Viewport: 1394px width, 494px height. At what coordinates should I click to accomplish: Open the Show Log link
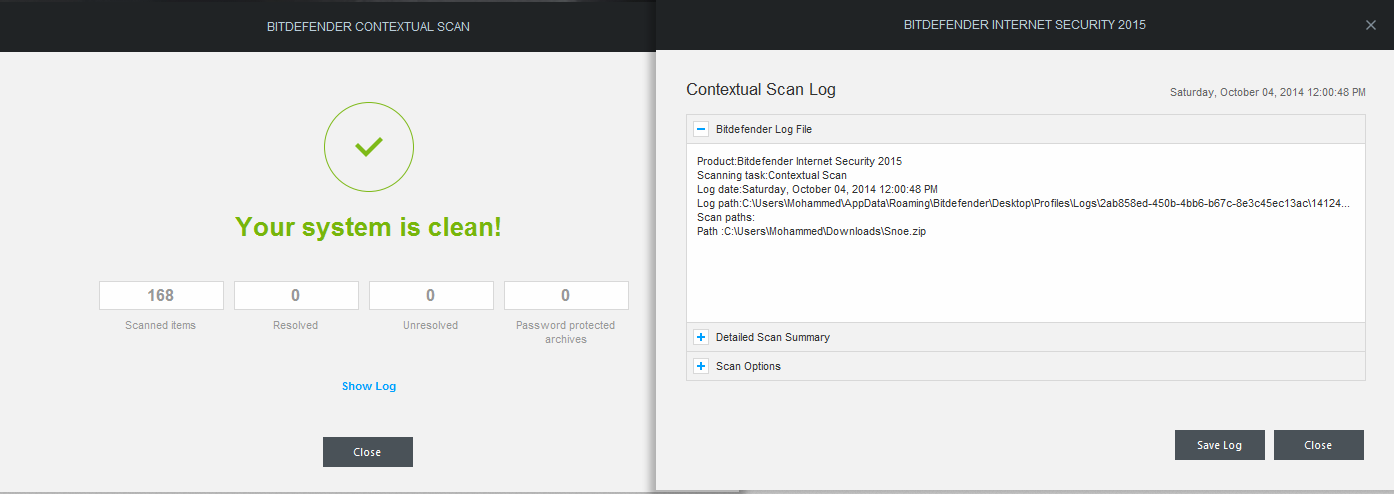[x=369, y=386]
